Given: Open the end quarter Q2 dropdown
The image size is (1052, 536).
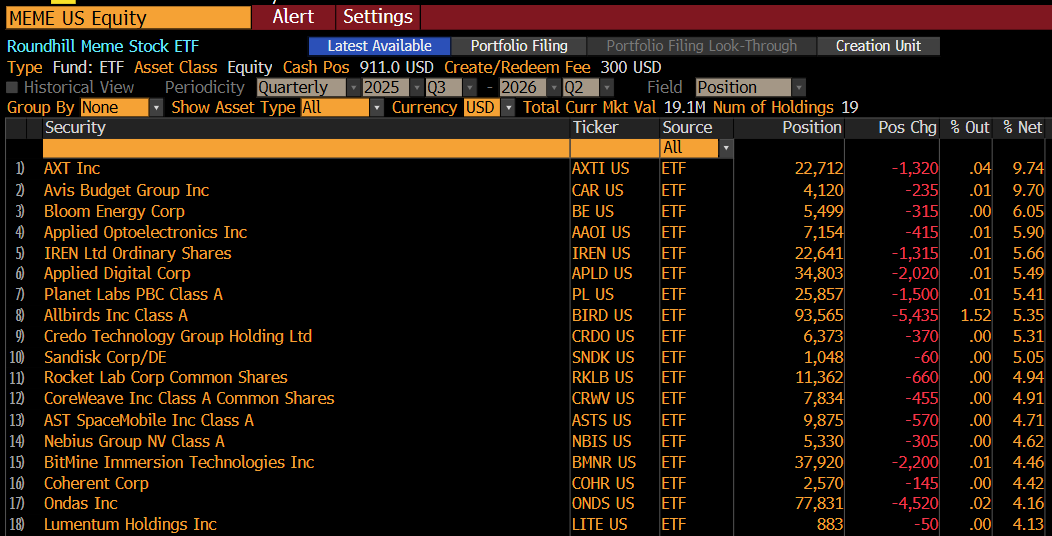Looking at the screenshot, I should click(x=588, y=87).
